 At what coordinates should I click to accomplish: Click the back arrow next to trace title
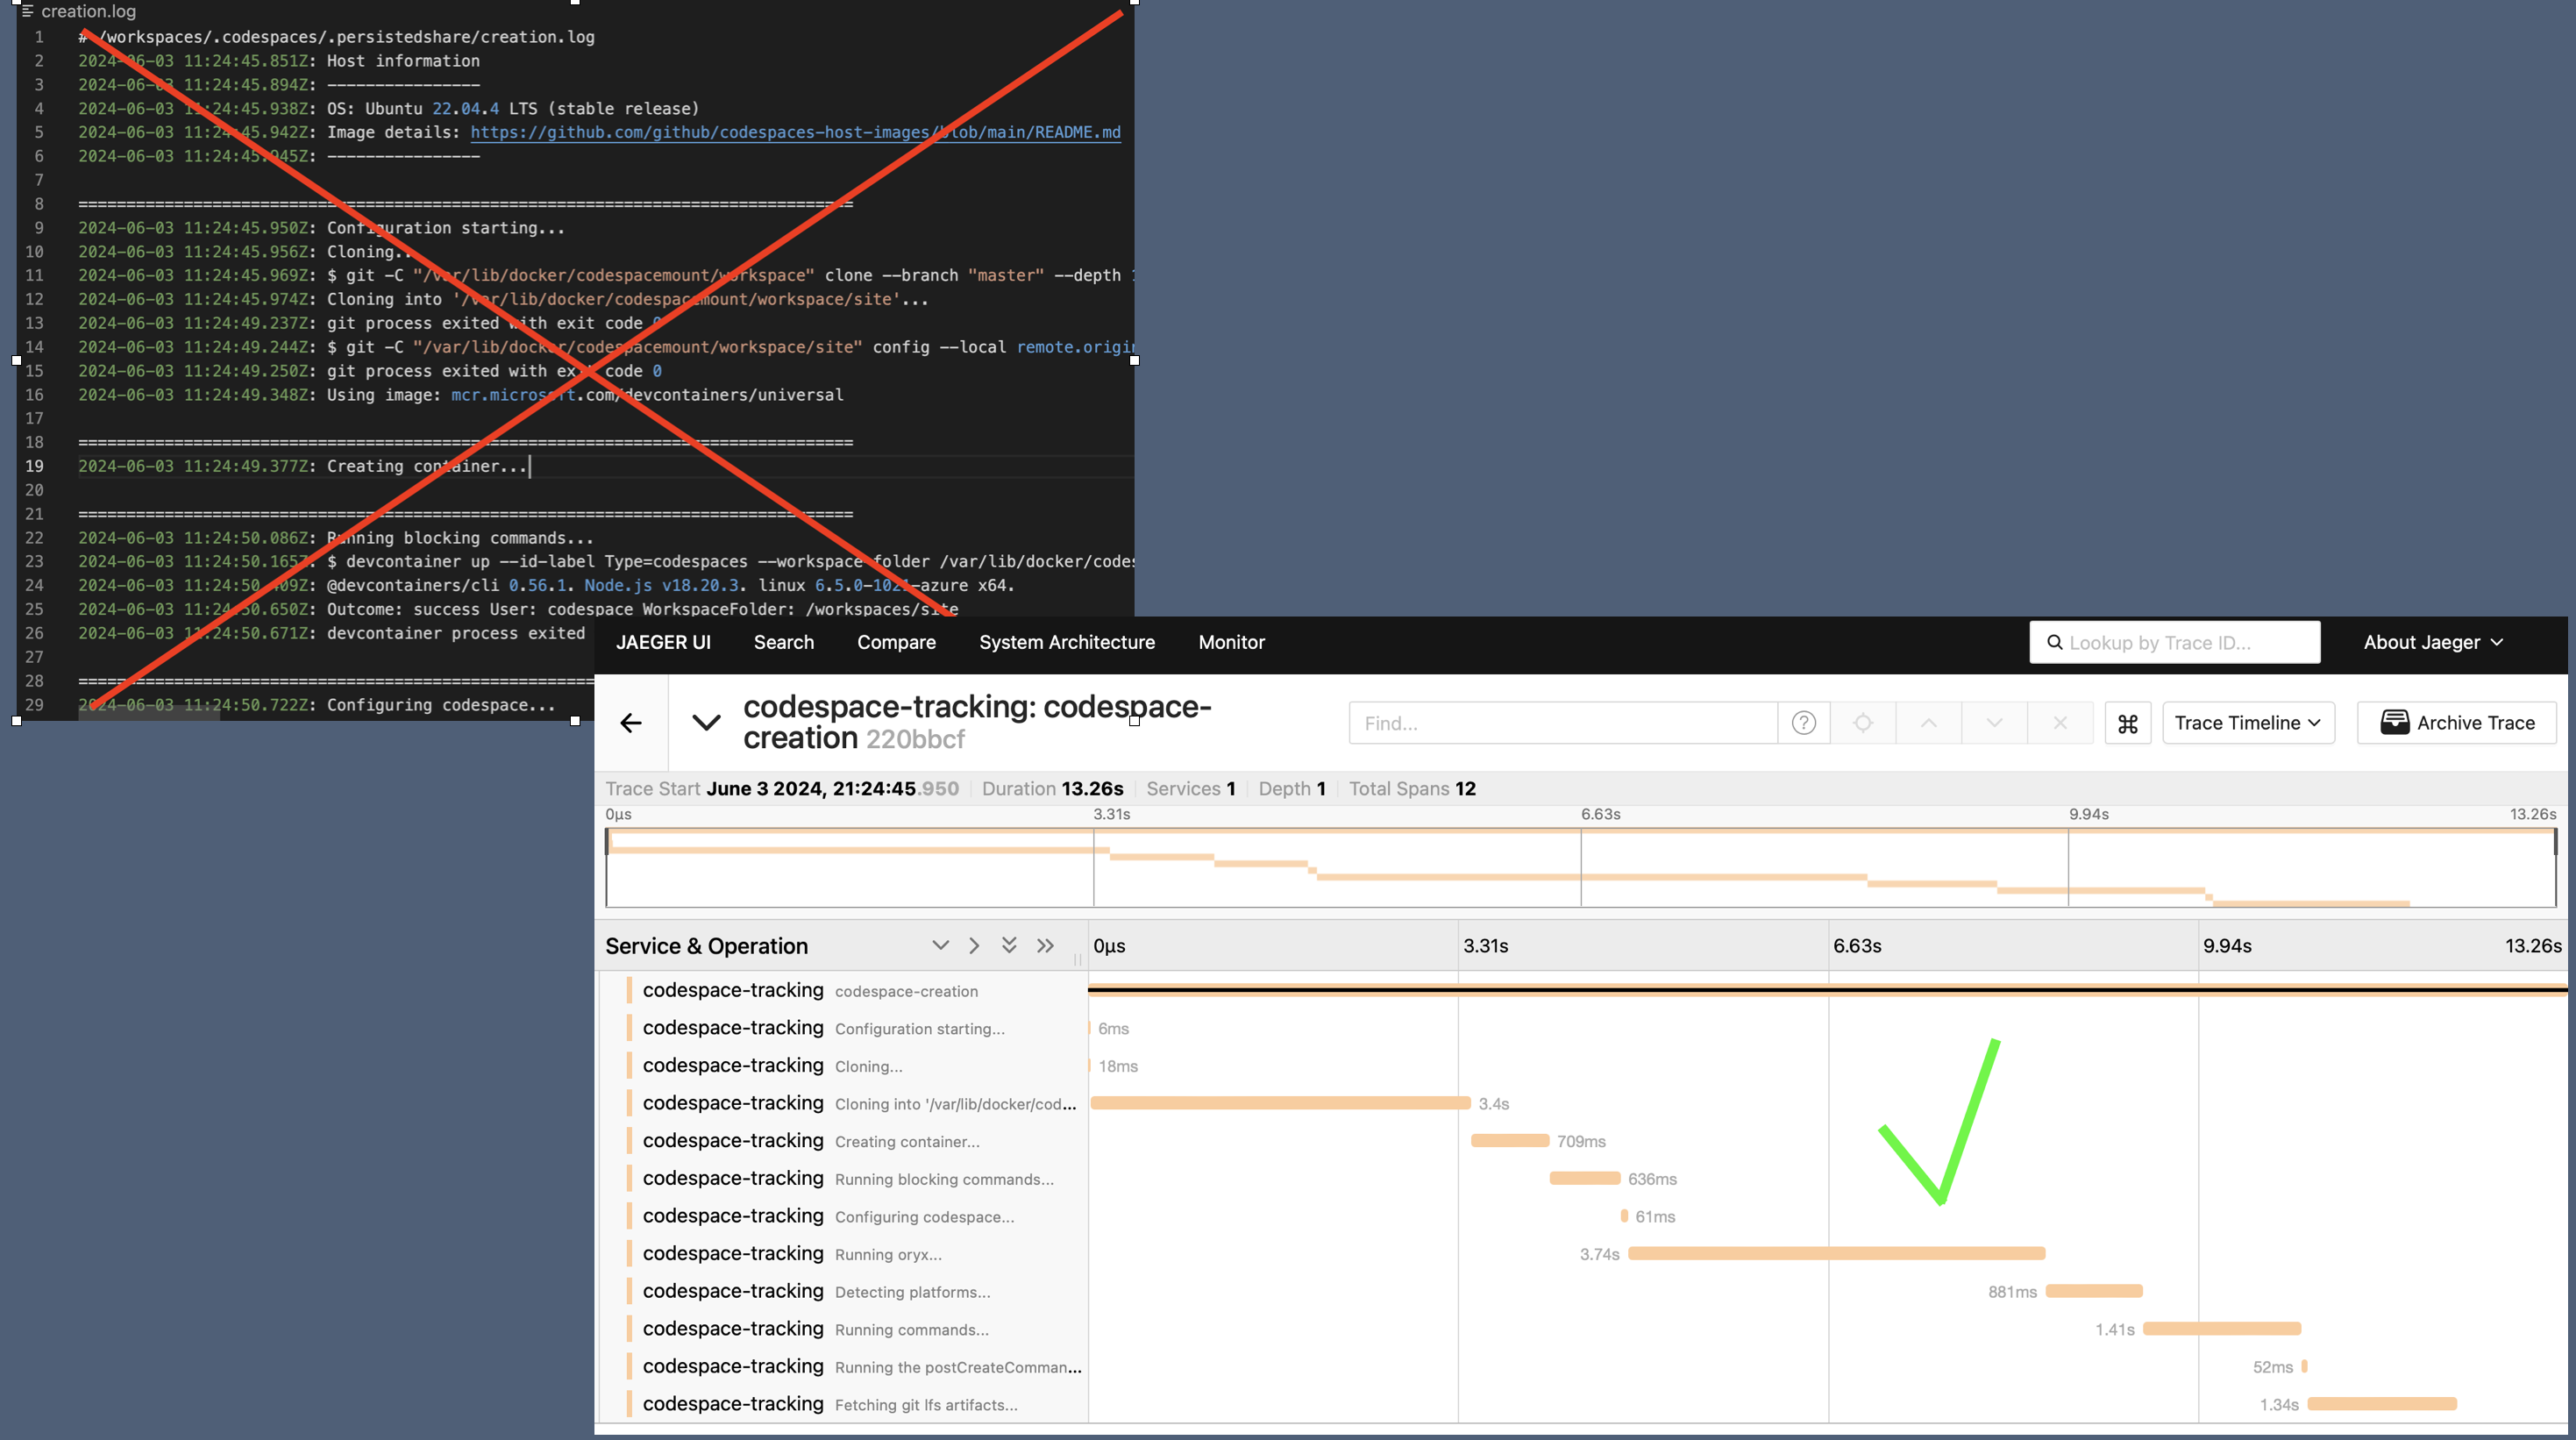tap(631, 722)
